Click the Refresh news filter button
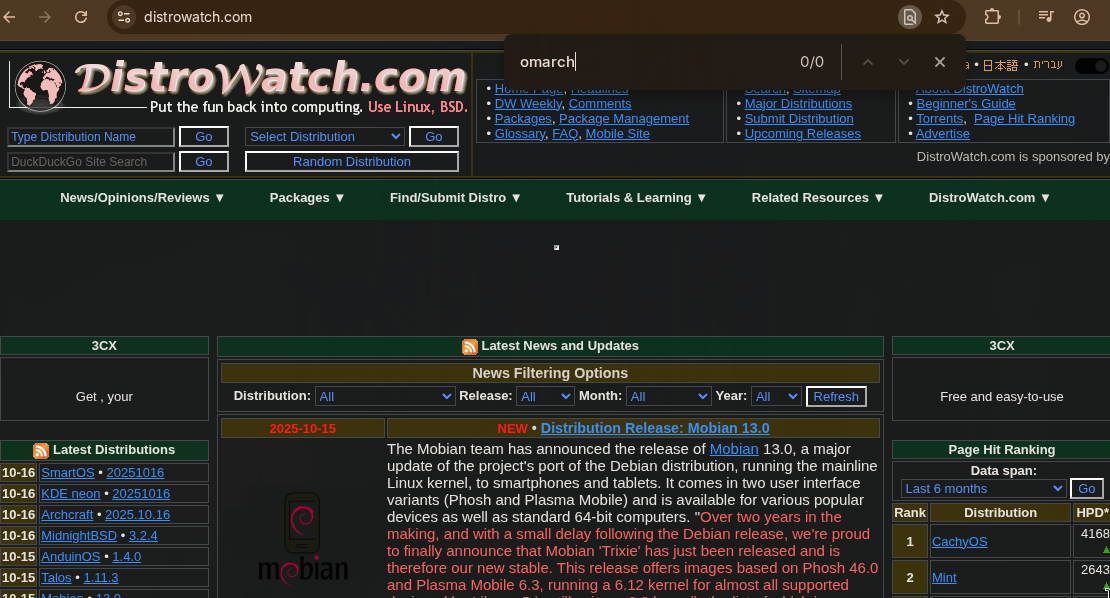Viewport: 1110px width, 598px height. coord(836,396)
